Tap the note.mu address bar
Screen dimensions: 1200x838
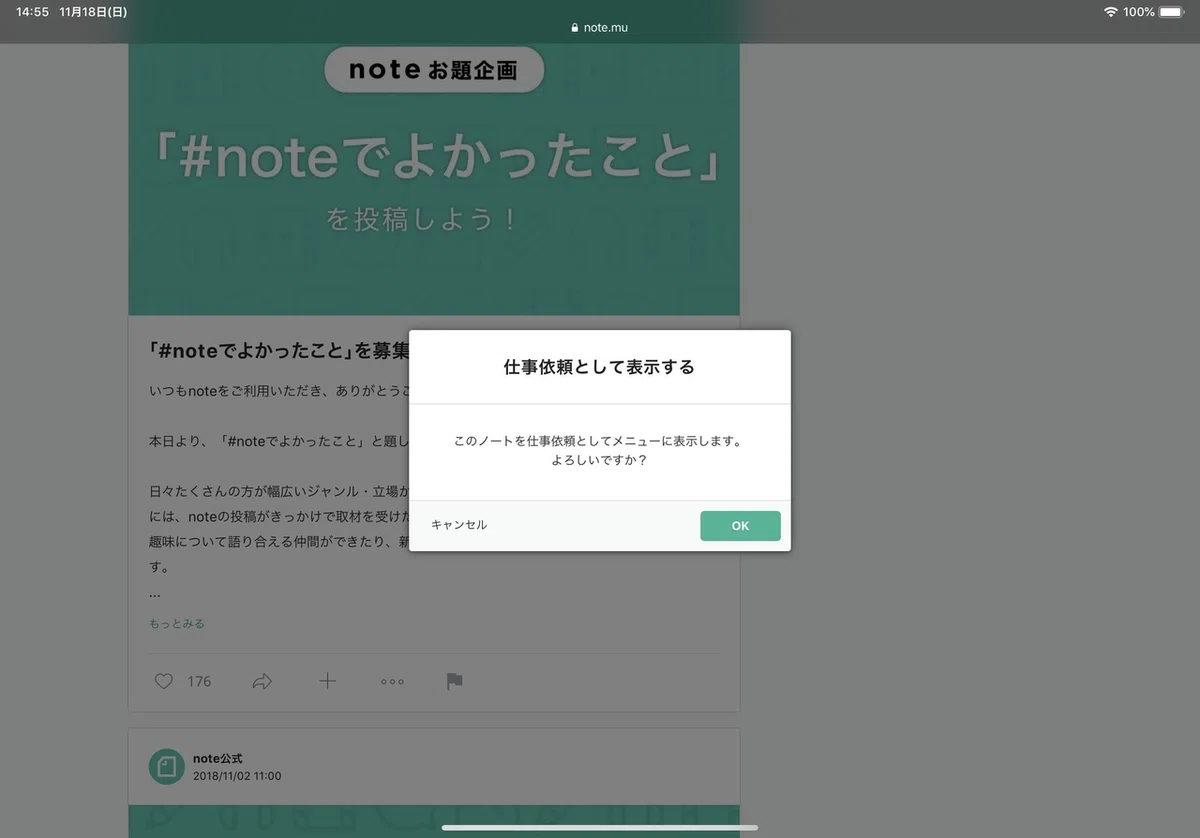[600, 28]
